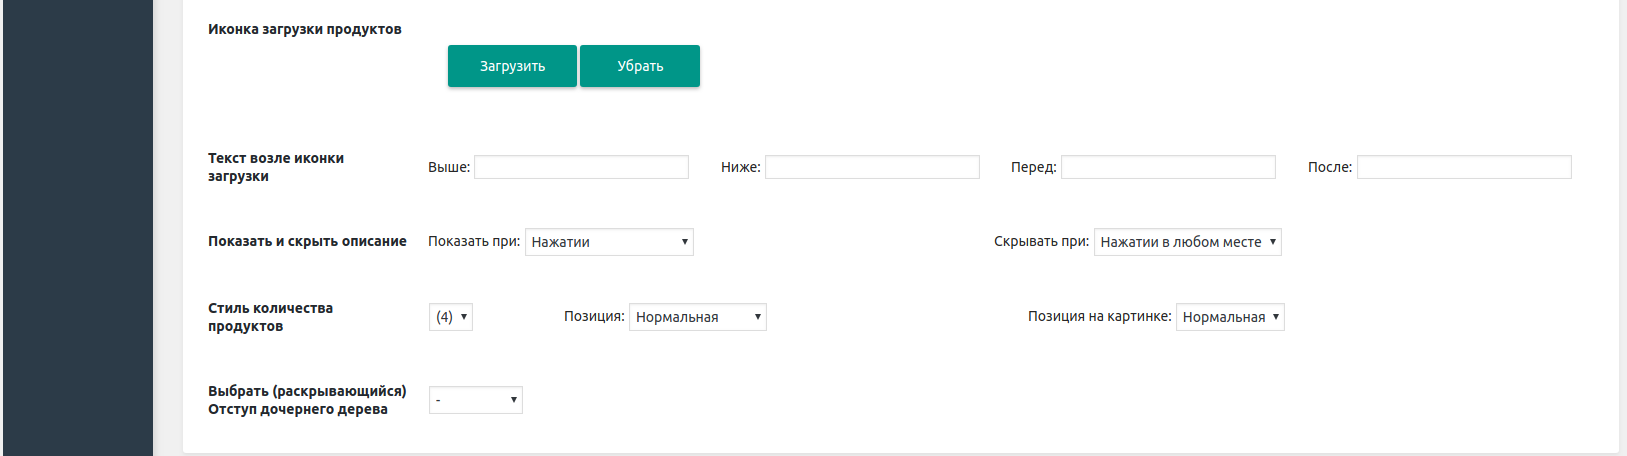The width and height of the screenshot is (1627, 456).
Task: Click the Показать при: label text
Action: (x=474, y=241)
